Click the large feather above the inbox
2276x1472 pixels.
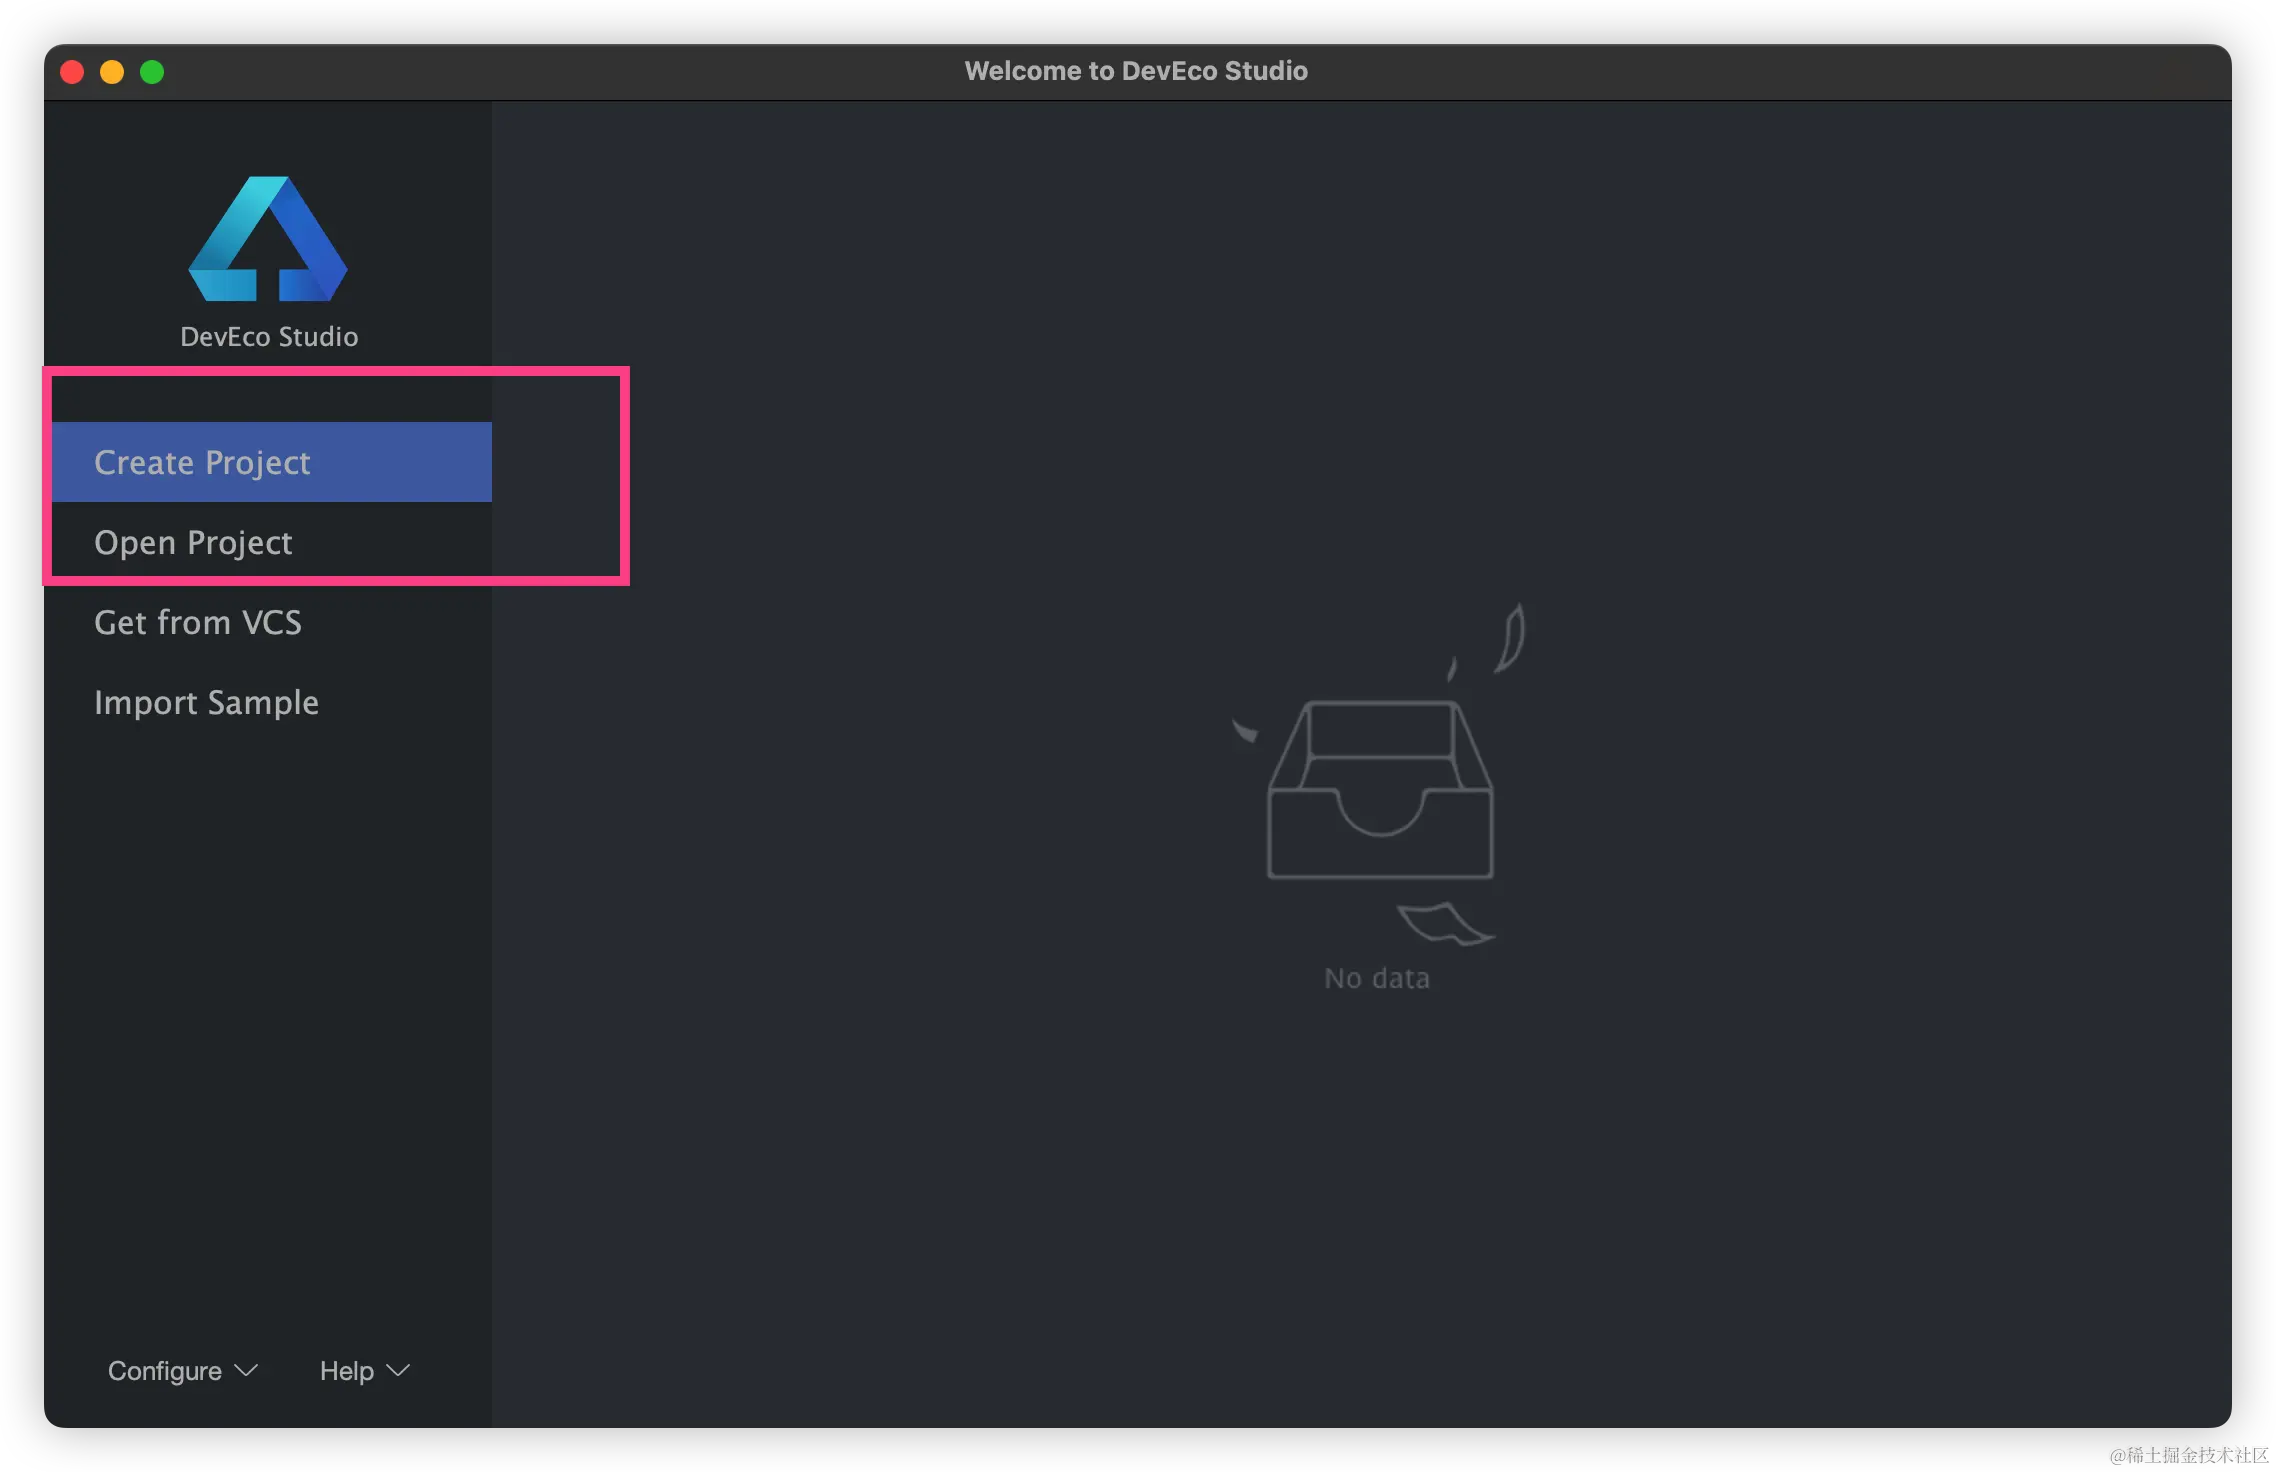tap(1511, 638)
